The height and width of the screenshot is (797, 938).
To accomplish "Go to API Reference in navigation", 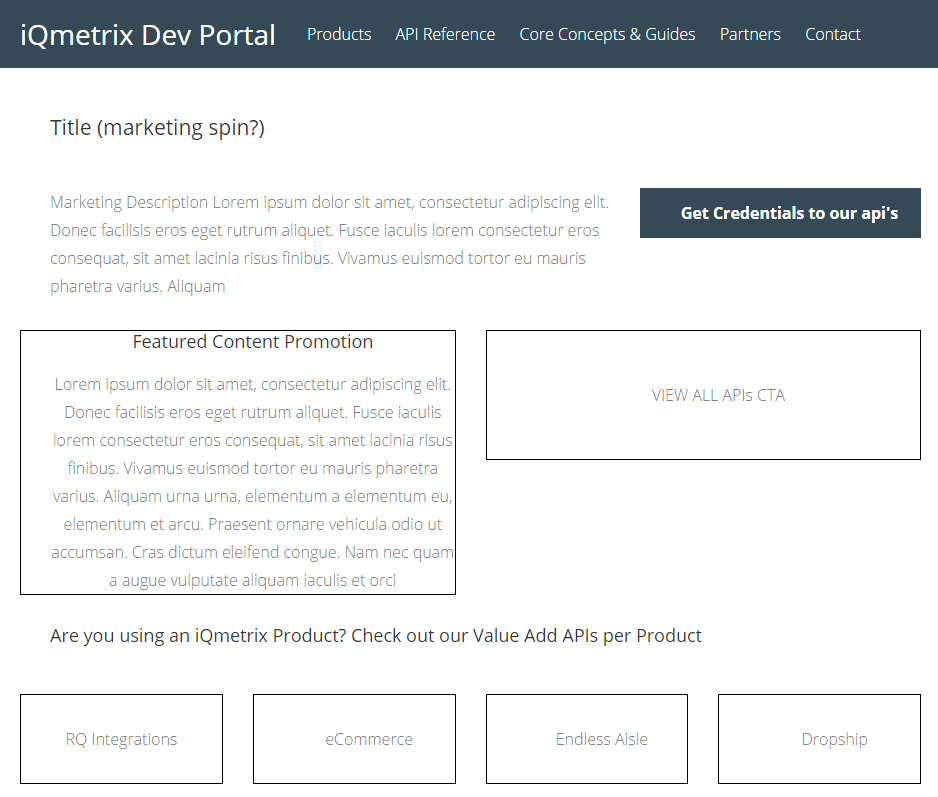I will (445, 35).
